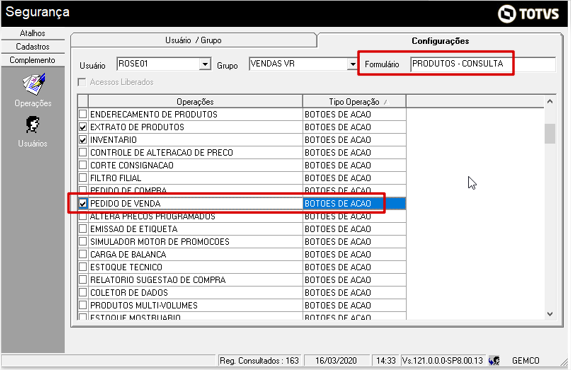Toggle Acessos Liberados checkbox
The image size is (571, 370).
[82, 82]
